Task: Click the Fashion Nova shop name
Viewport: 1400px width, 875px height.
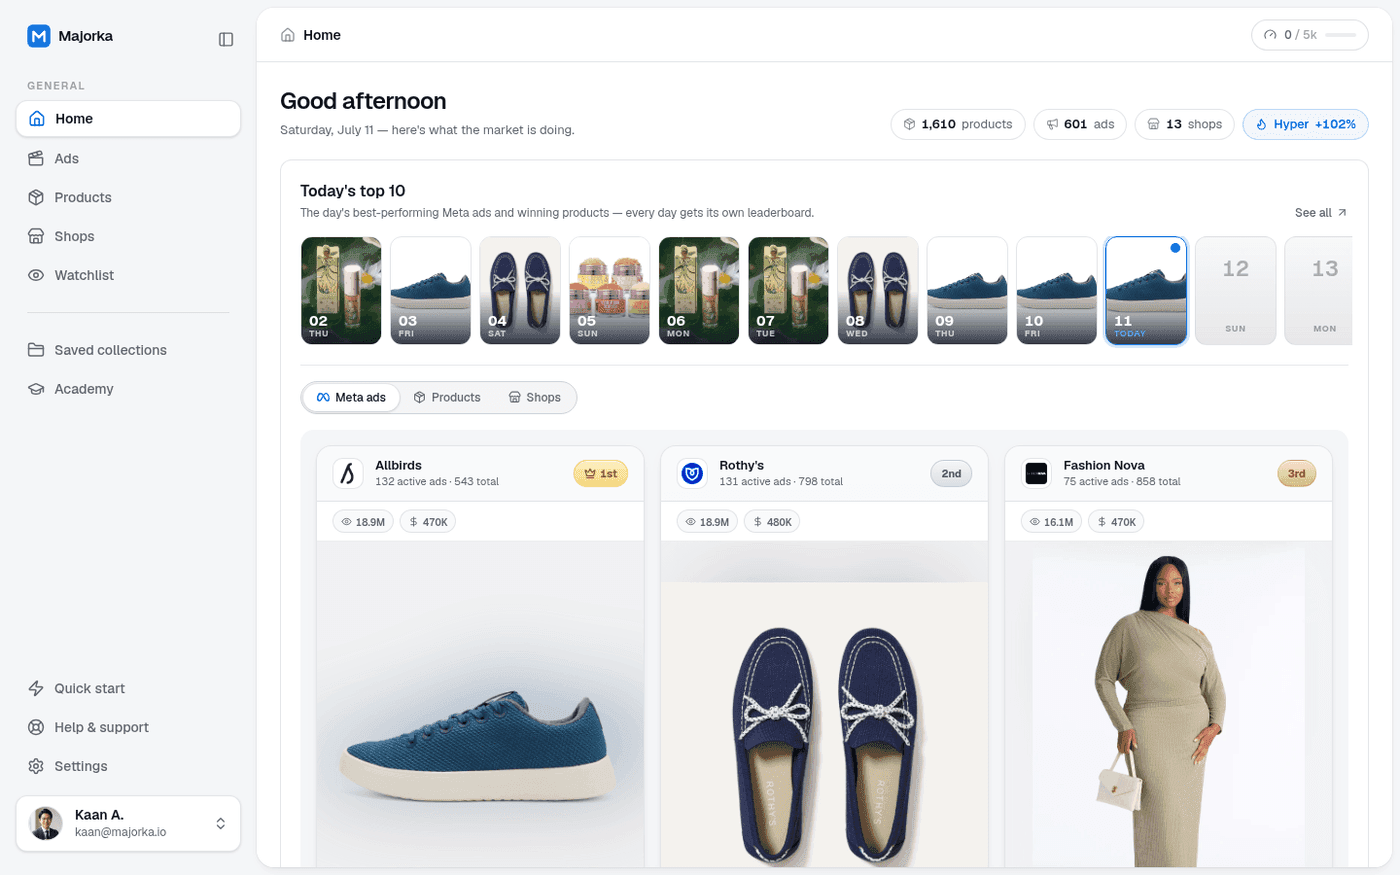Action: click(1104, 465)
